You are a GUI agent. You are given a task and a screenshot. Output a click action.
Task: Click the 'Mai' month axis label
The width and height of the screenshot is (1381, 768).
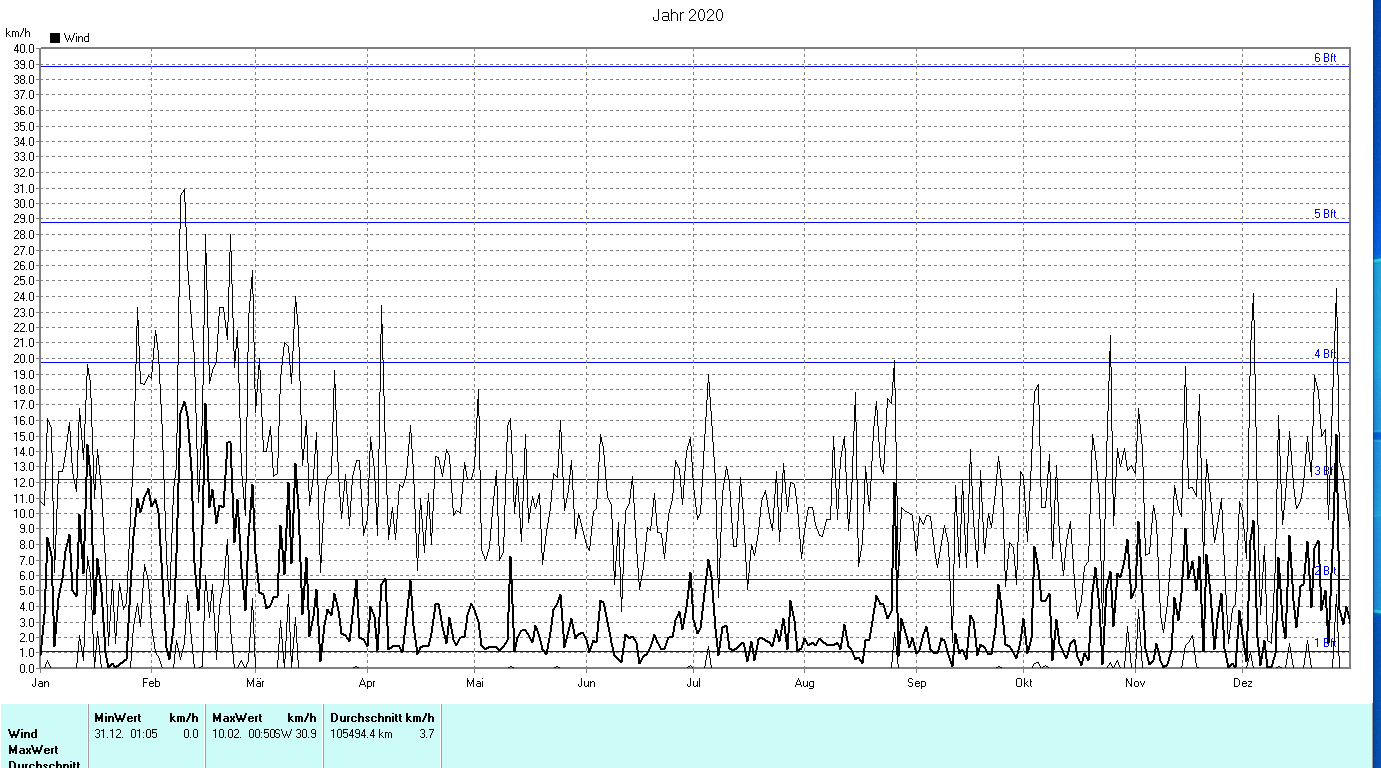click(x=475, y=684)
